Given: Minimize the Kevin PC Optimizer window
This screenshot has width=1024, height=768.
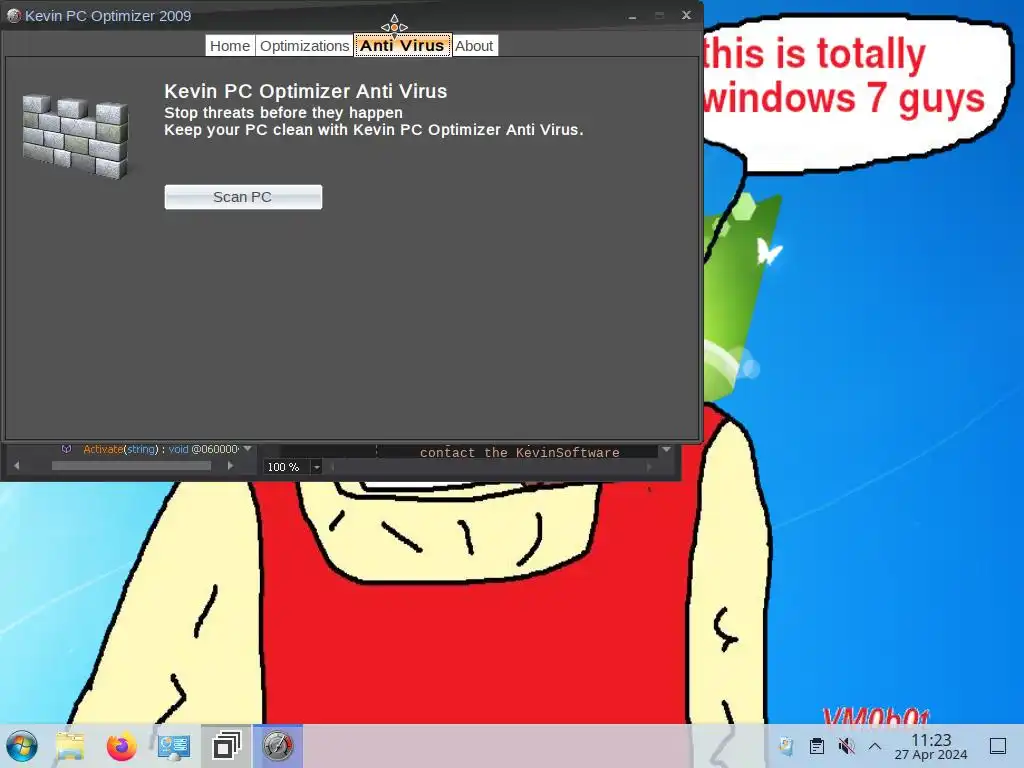Looking at the screenshot, I should tap(632, 16).
